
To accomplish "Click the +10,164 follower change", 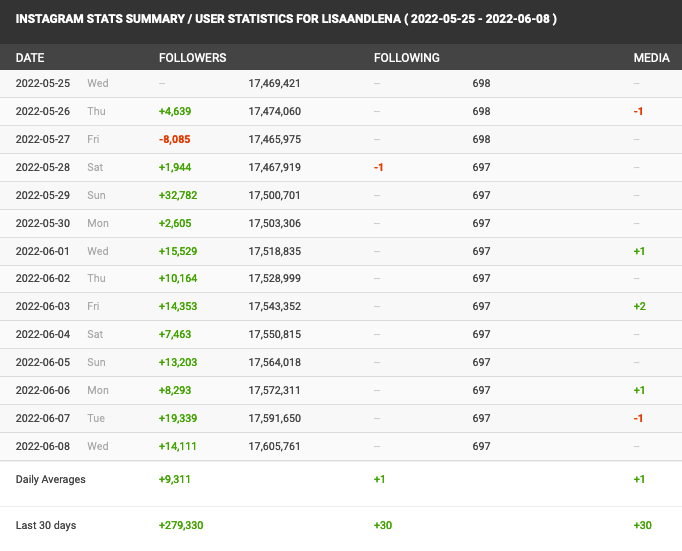I will point(178,278).
